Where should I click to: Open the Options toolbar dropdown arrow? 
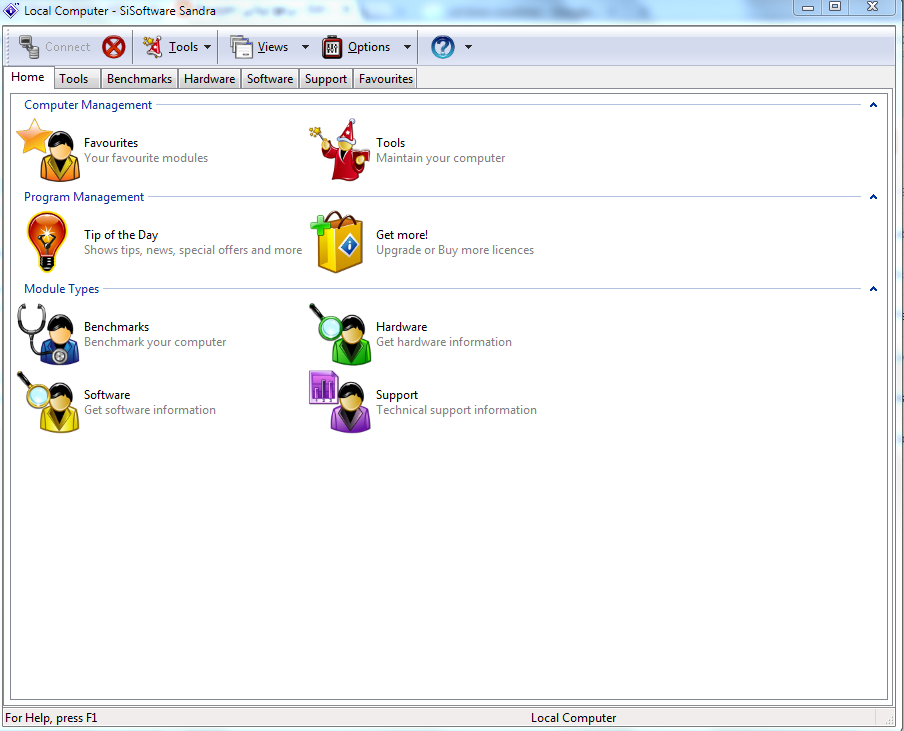[x=407, y=47]
